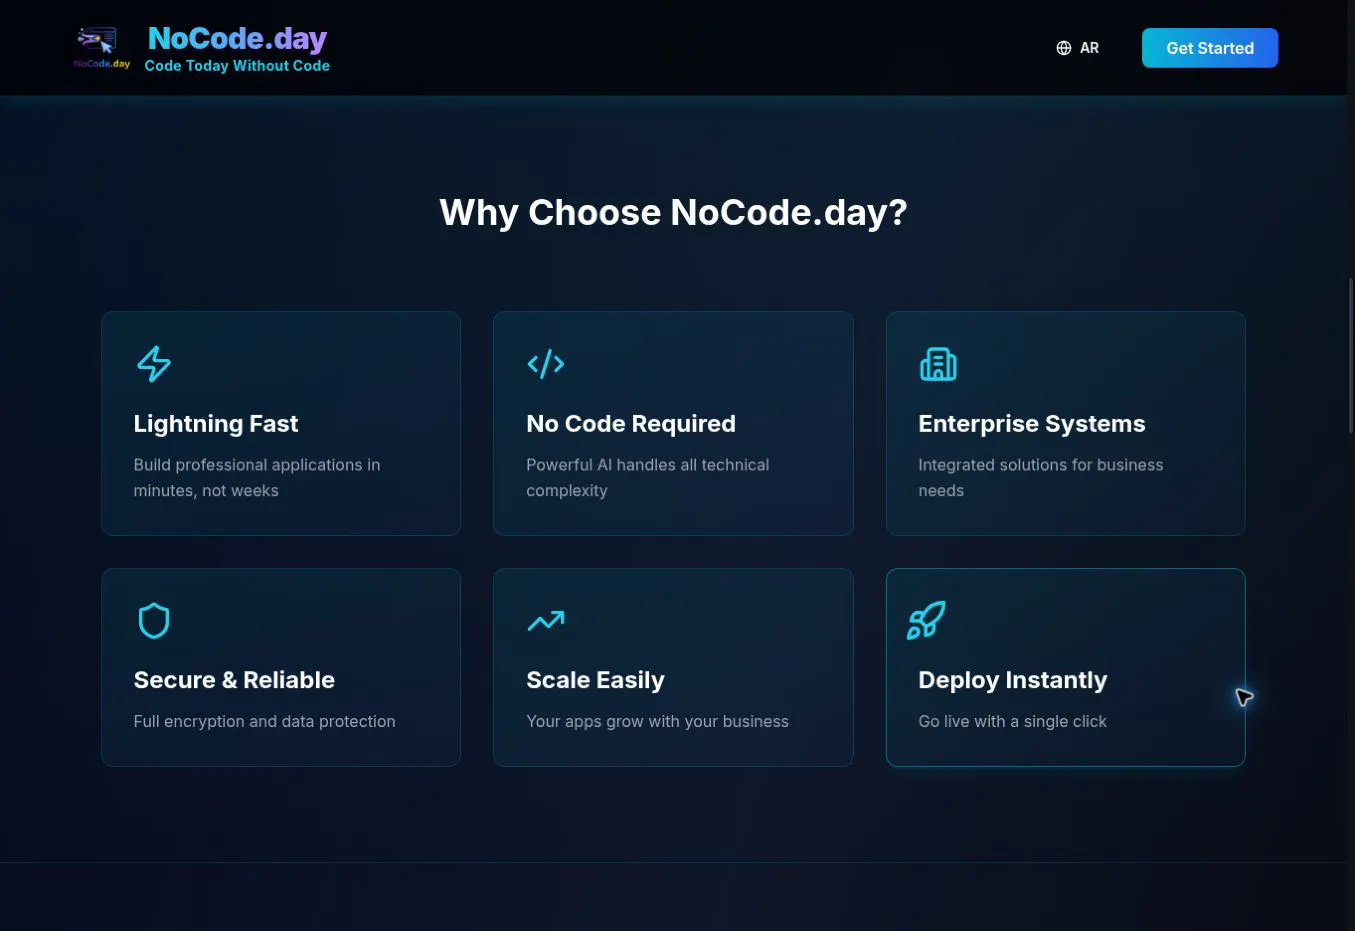This screenshot has height=931, width=1355.
Task: Click the code brackets icon
Action: coord(546,364)
